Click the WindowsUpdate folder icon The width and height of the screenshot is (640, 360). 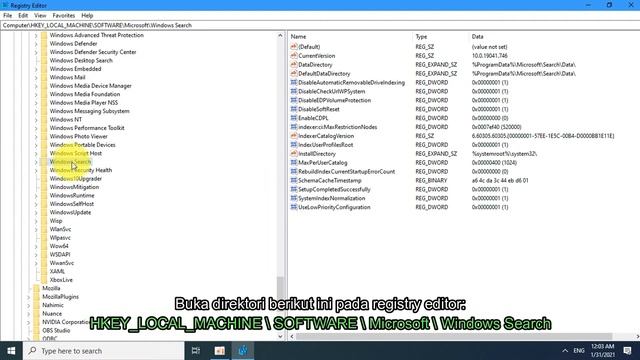click(44, 212)
